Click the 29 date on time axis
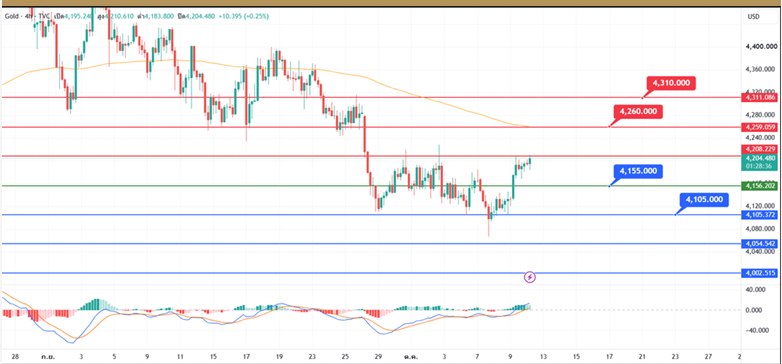Image resolution: width=782 pixels, height=364 pixels. [378, 357]
